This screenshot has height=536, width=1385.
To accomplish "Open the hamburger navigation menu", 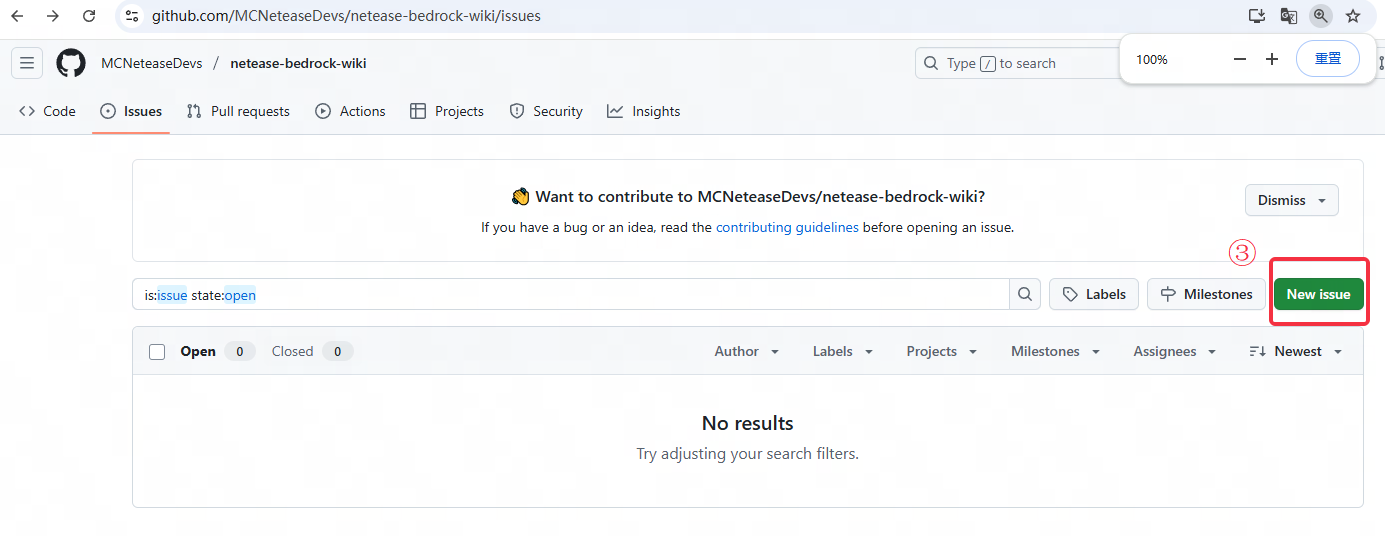I will pyautogui.click(x=27, y=63).
